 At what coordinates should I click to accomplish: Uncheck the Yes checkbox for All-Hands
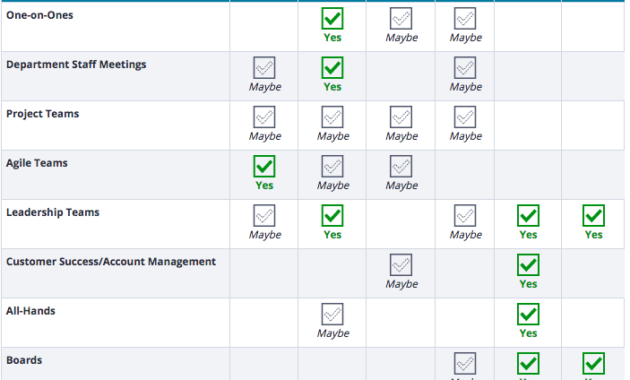click(528, 314)
